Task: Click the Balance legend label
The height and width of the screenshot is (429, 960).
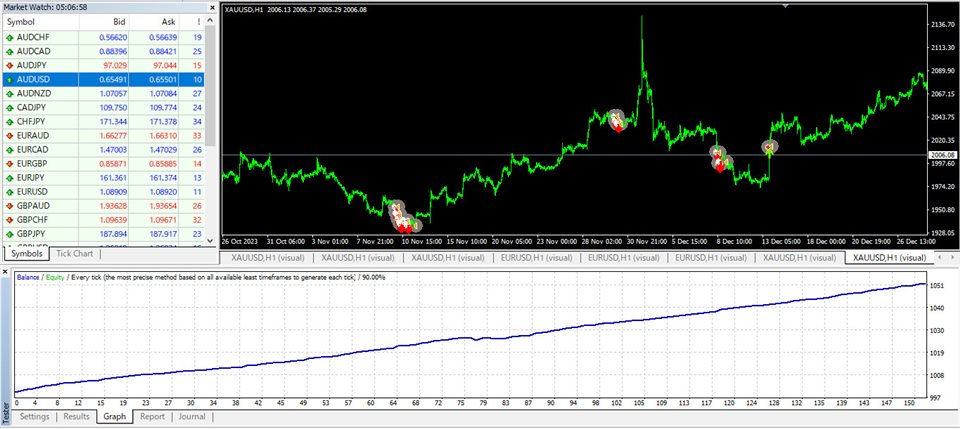Action: click(28, 277)
